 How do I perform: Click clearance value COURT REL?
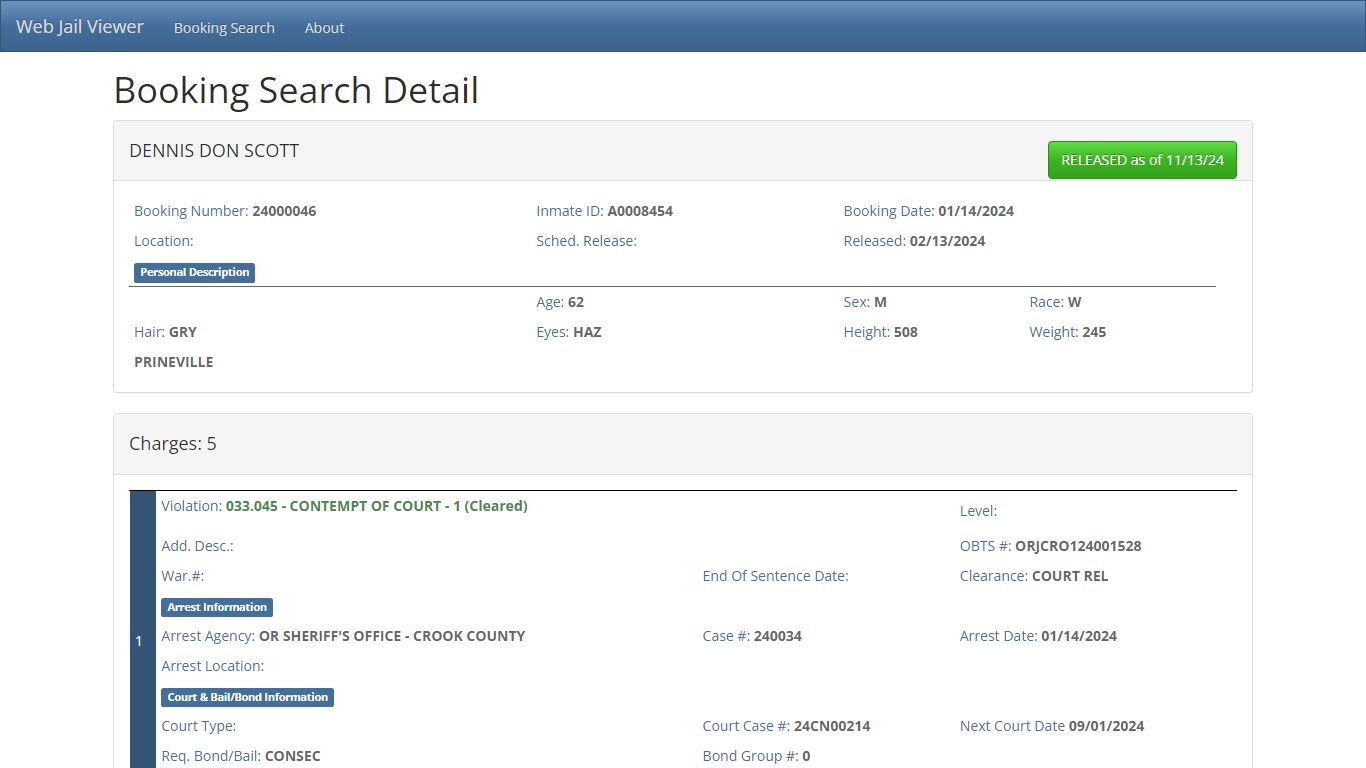click(x=1070, y=576)
